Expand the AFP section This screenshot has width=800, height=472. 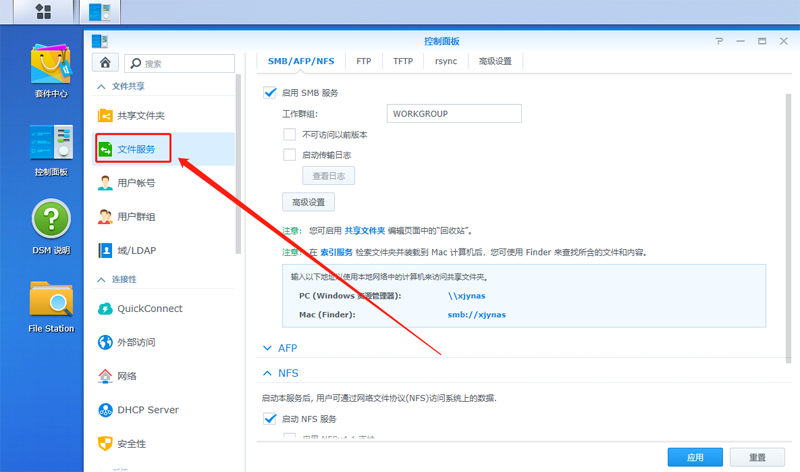point(267,348)
